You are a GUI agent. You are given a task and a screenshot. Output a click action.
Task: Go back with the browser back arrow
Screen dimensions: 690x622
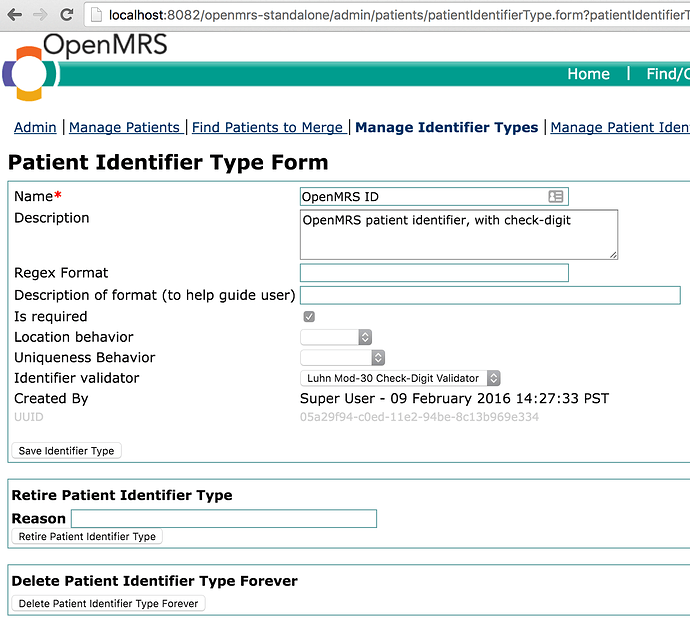click(x=15, y=15)
